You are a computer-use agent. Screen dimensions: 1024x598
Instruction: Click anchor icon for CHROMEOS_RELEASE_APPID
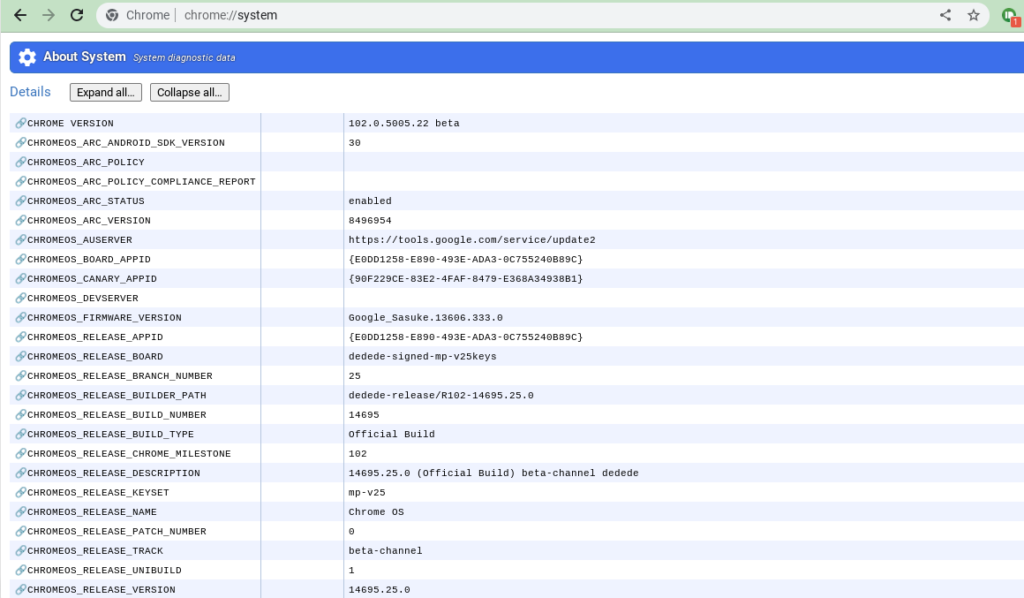pyautogui.click(x=21, y=337)
